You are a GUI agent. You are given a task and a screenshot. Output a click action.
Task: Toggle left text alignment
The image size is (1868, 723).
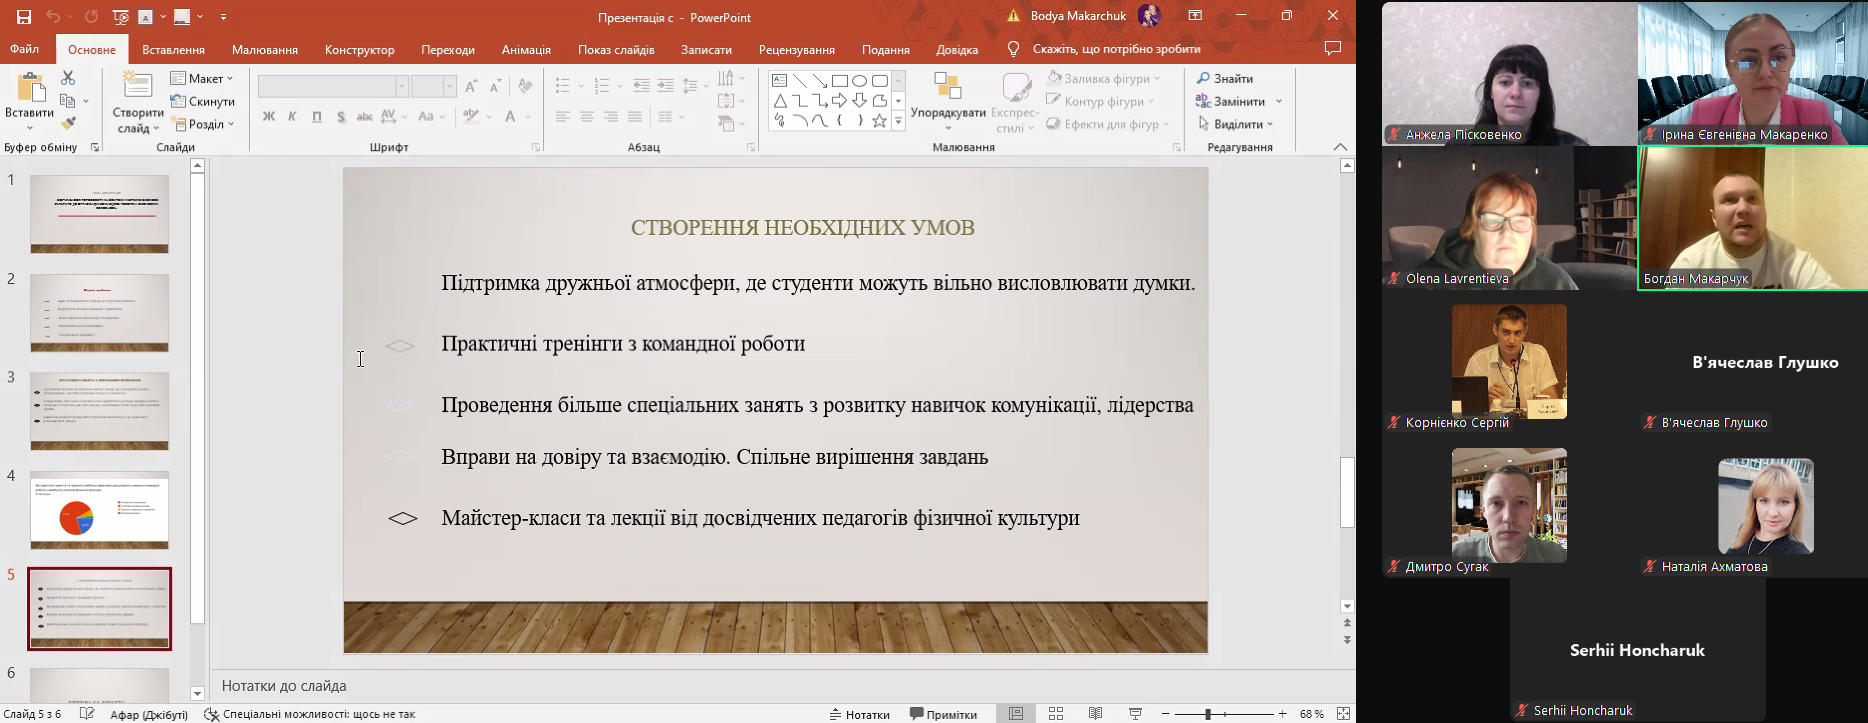[563, 117]
